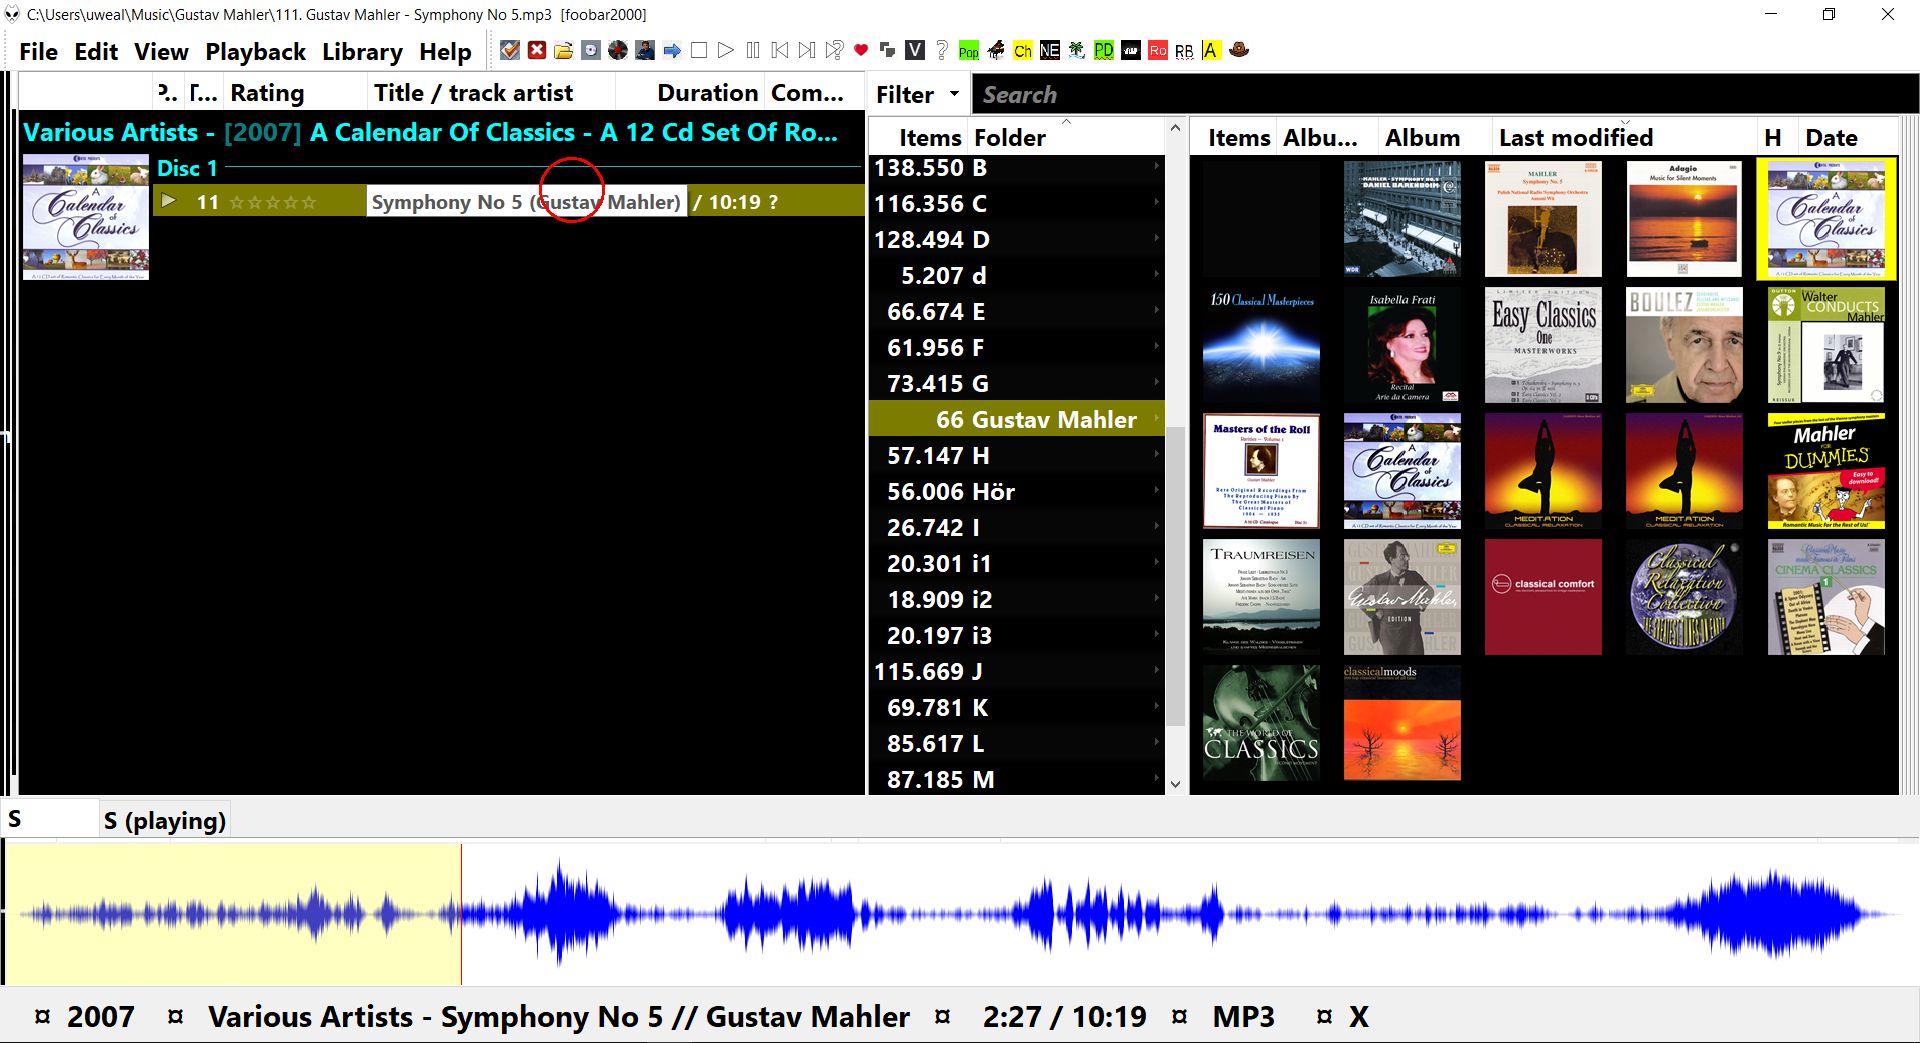Click the overlapping squares toolbar icon
Viewport: 1920px width, 1043px height.
pyautogui.click(x=888, y=50)
